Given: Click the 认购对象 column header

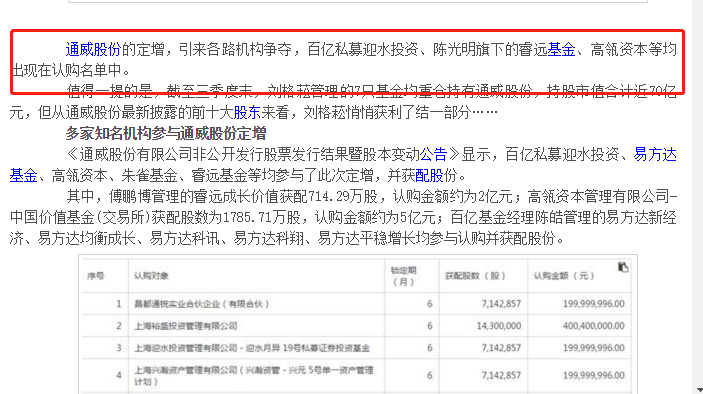Looking at the screenshot, I should point(151,276).
